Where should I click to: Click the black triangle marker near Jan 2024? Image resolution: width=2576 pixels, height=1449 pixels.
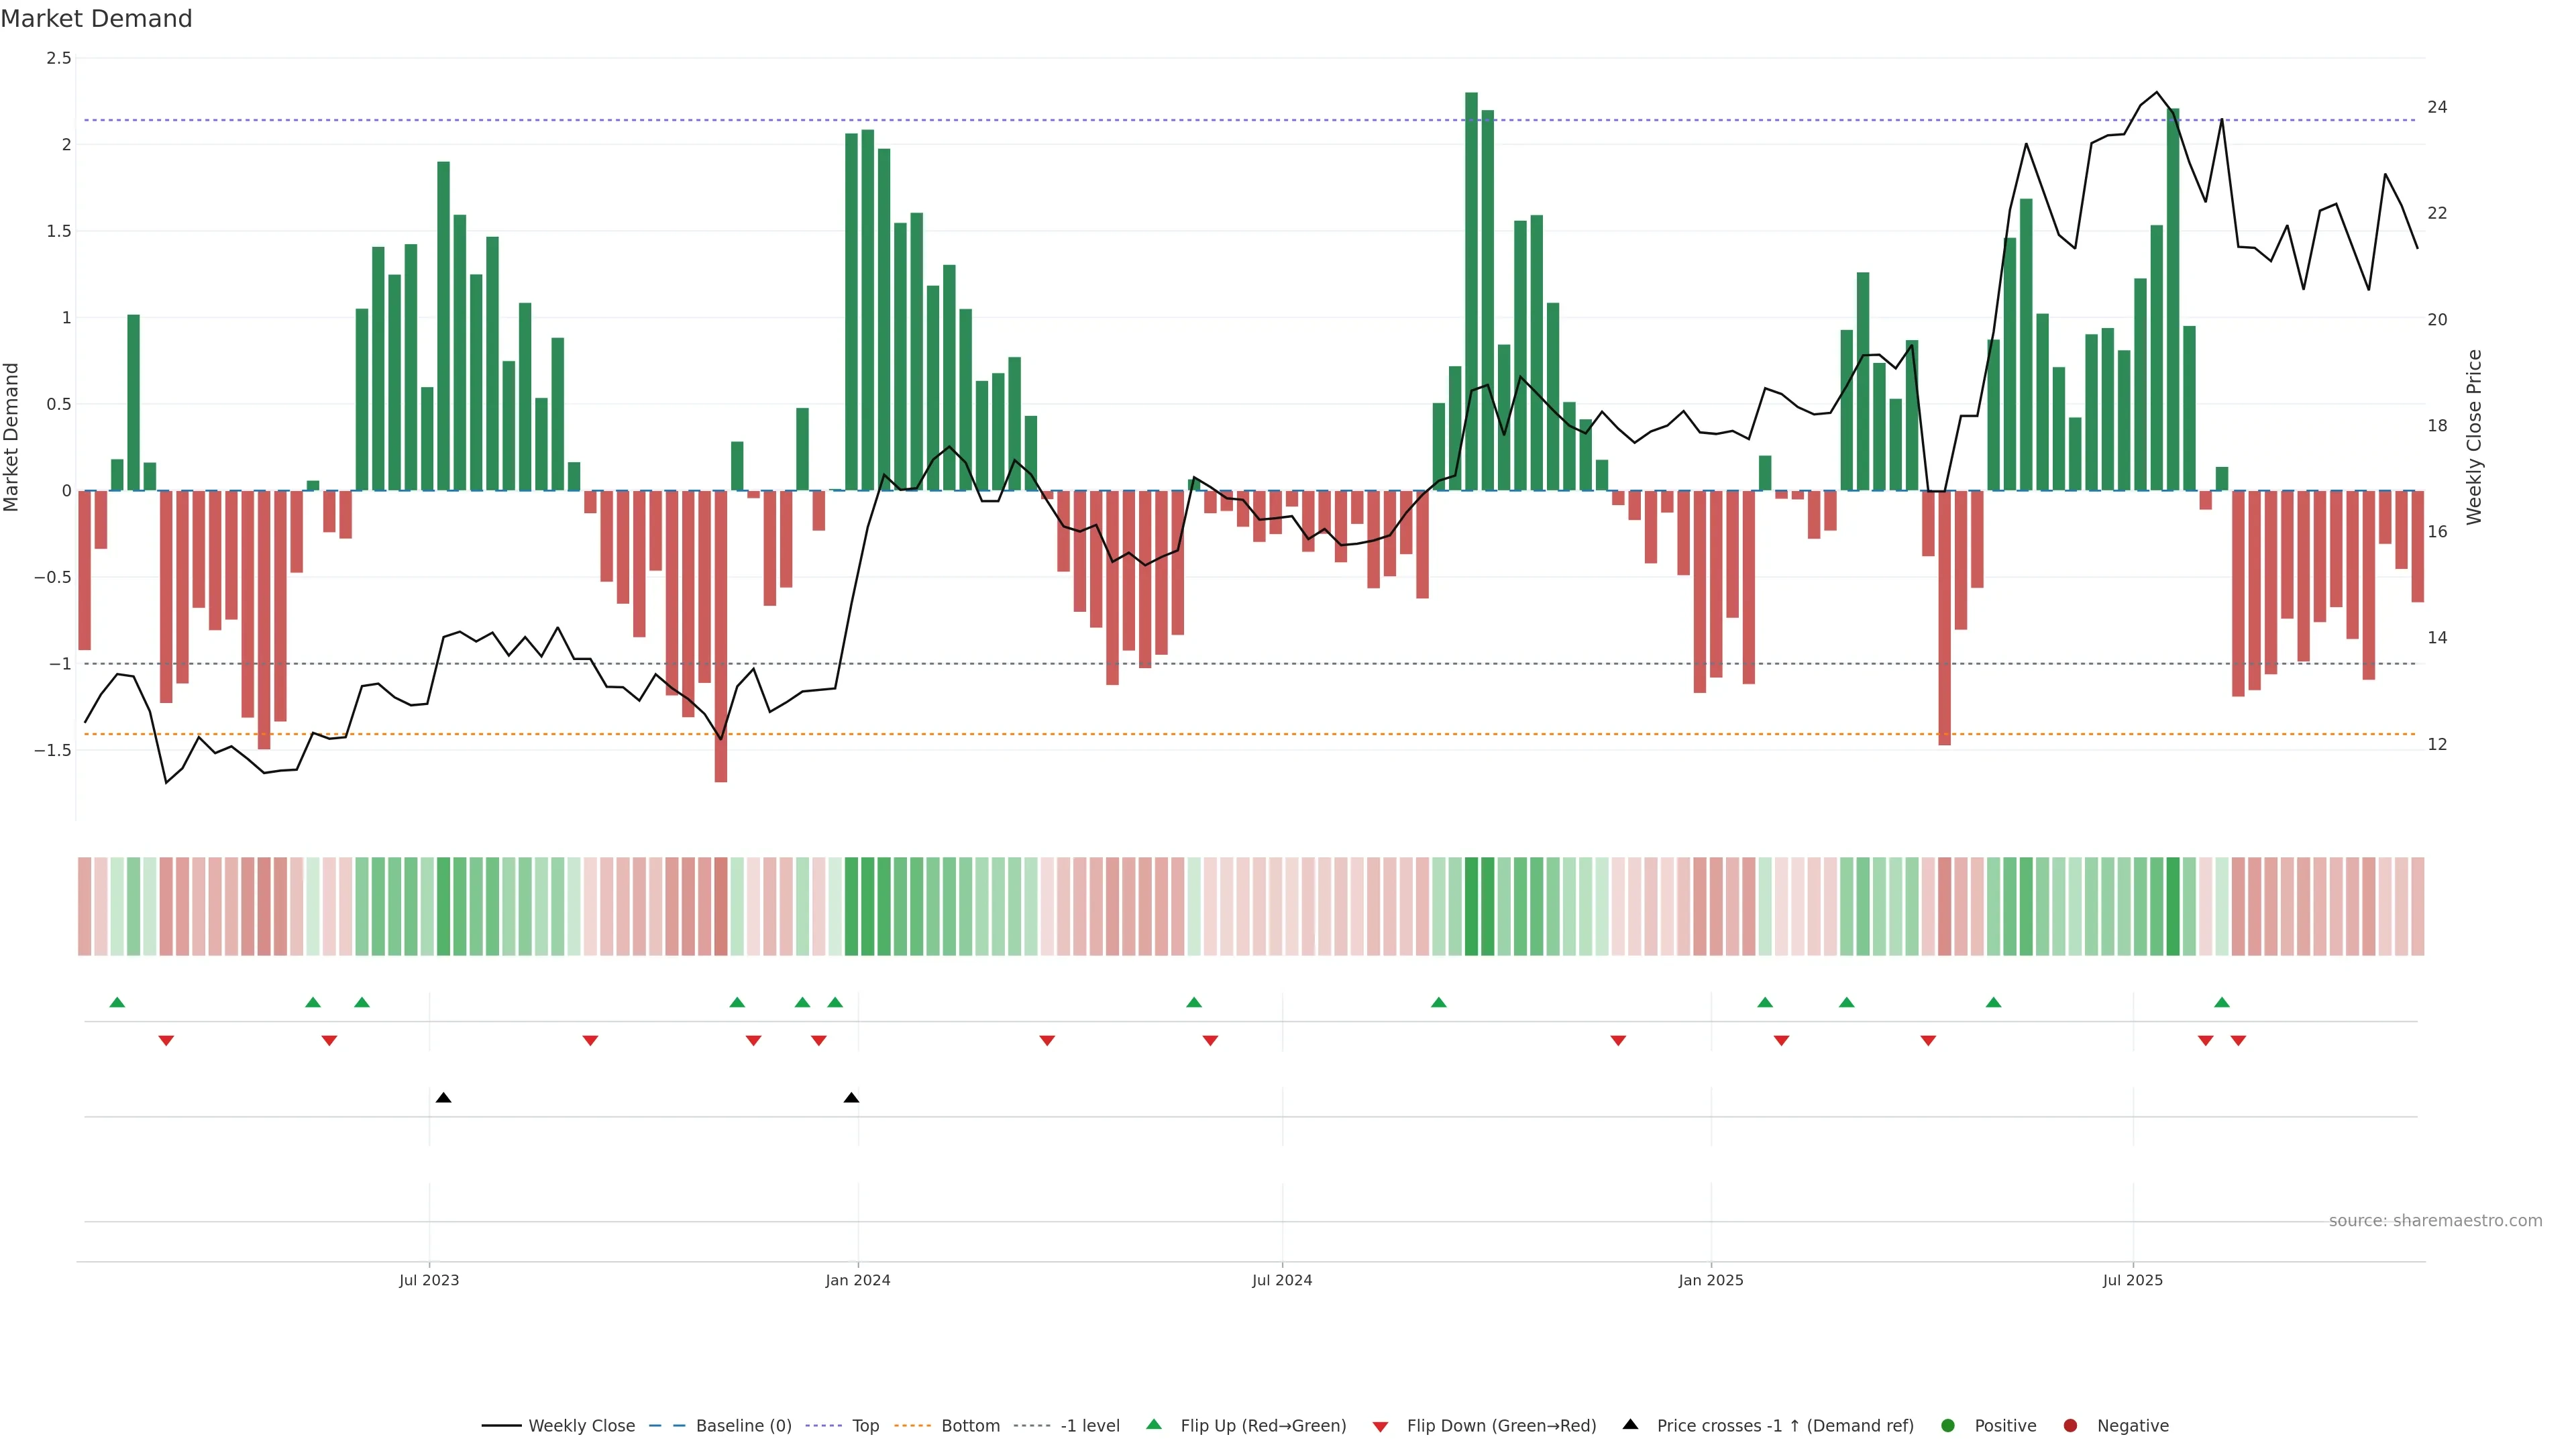[851, 1098]
